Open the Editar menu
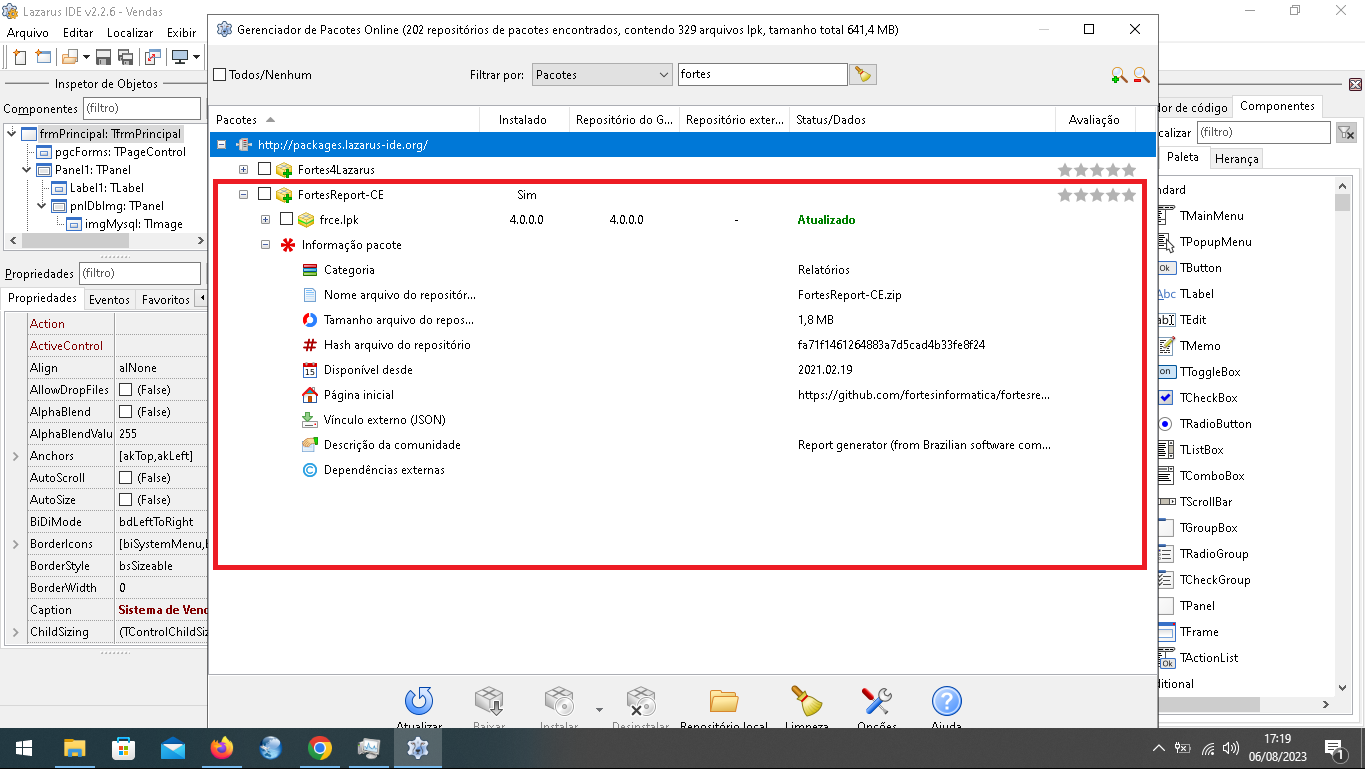Screen dimensions: 1365x769 (x=78, y=33)
